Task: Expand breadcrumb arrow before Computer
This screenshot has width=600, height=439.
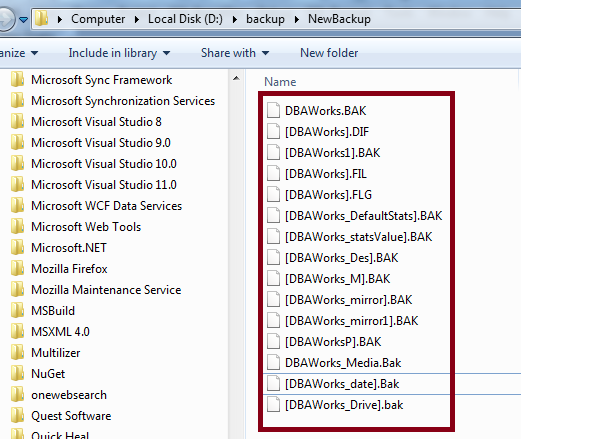Action: (59, 19)
